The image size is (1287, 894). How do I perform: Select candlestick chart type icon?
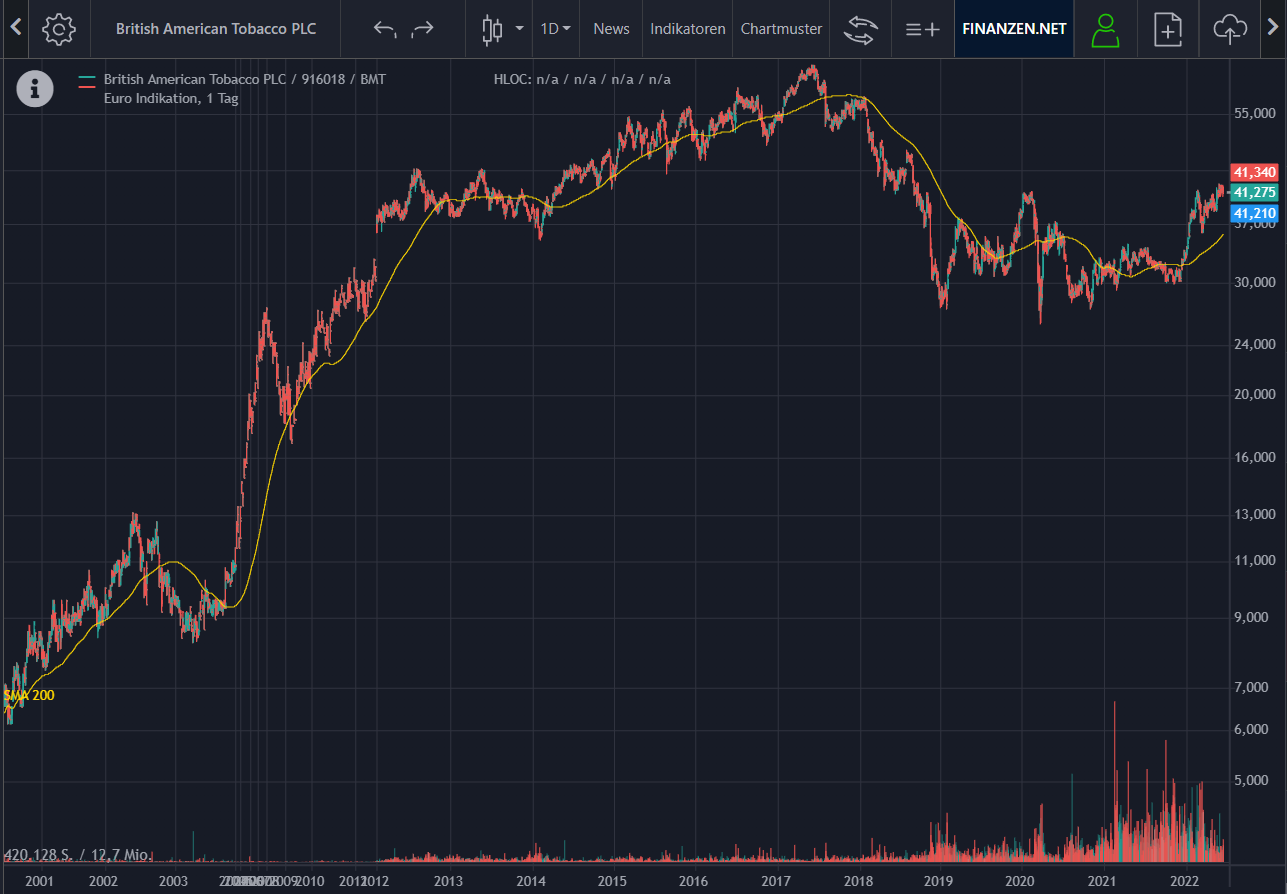point(492,29)
